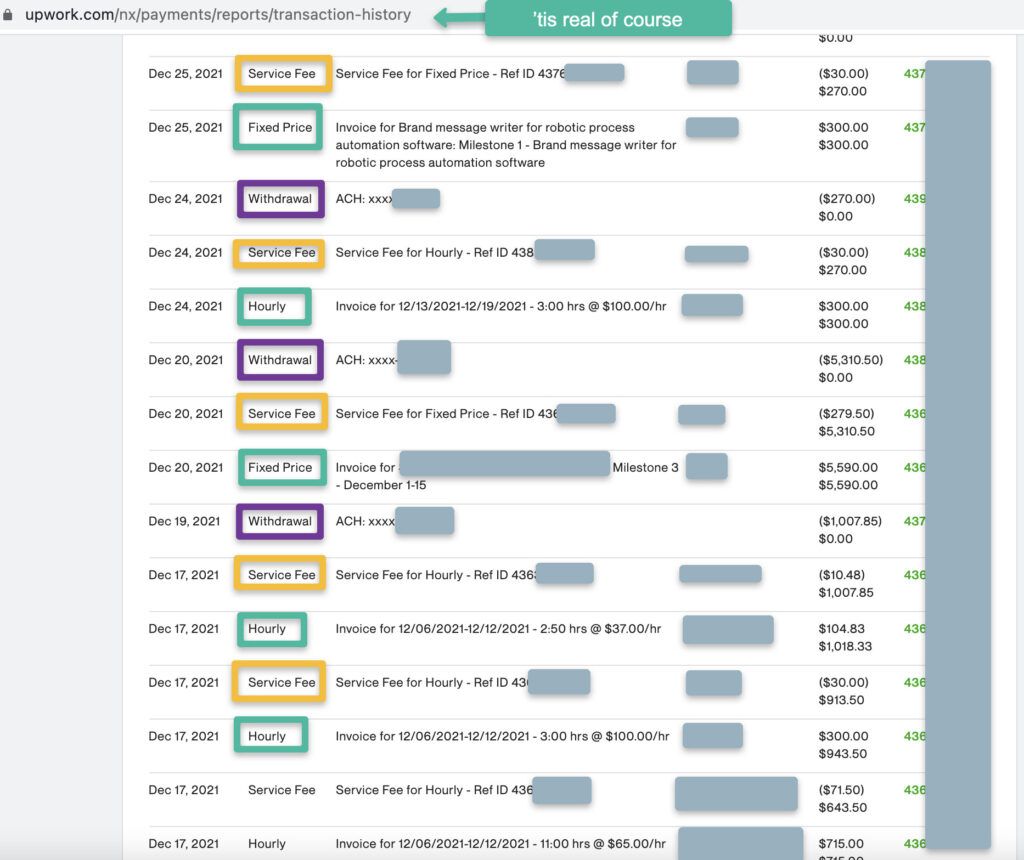Click the lock icon in the address bar

coord(9,15)
